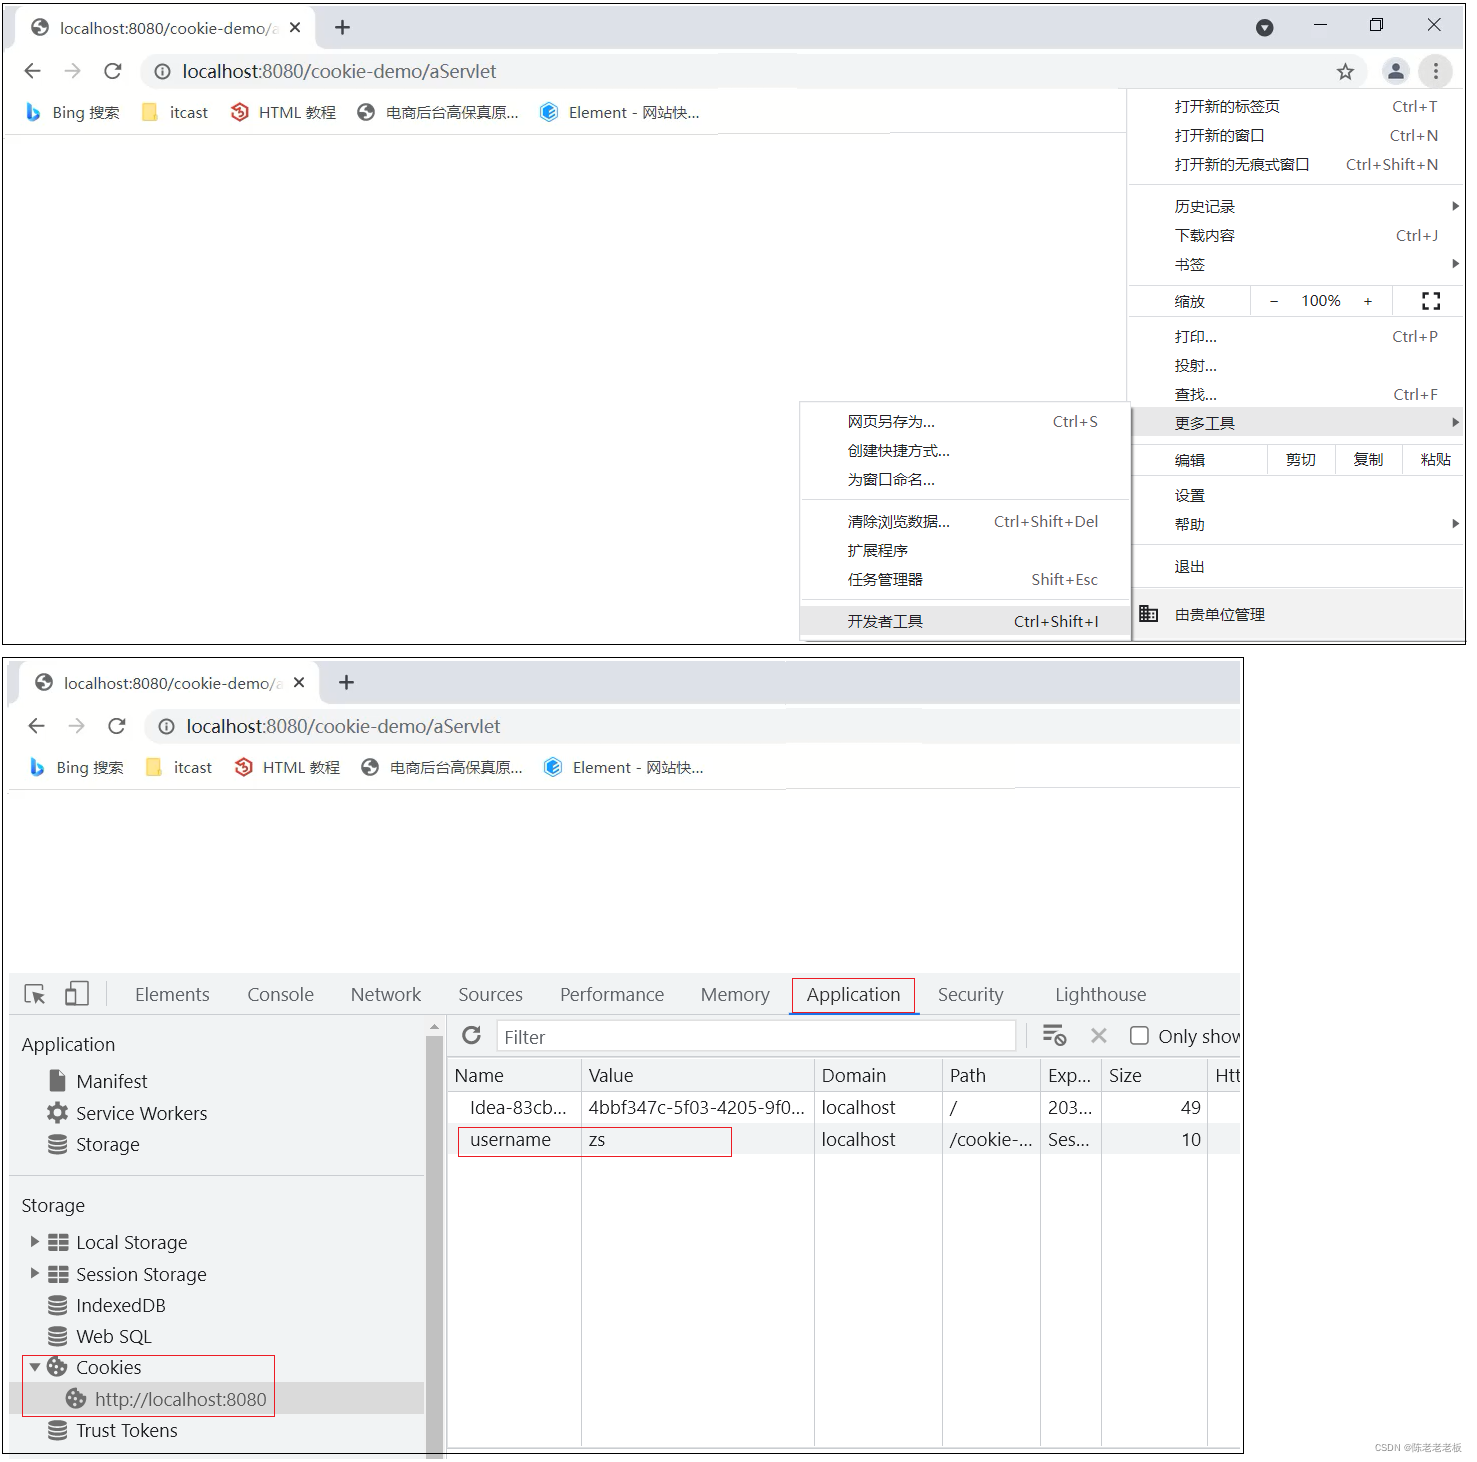Select 网页另存为... in the submenu
The image size is (1477, 1462).
pyautogui.click(x=965, y=422)
